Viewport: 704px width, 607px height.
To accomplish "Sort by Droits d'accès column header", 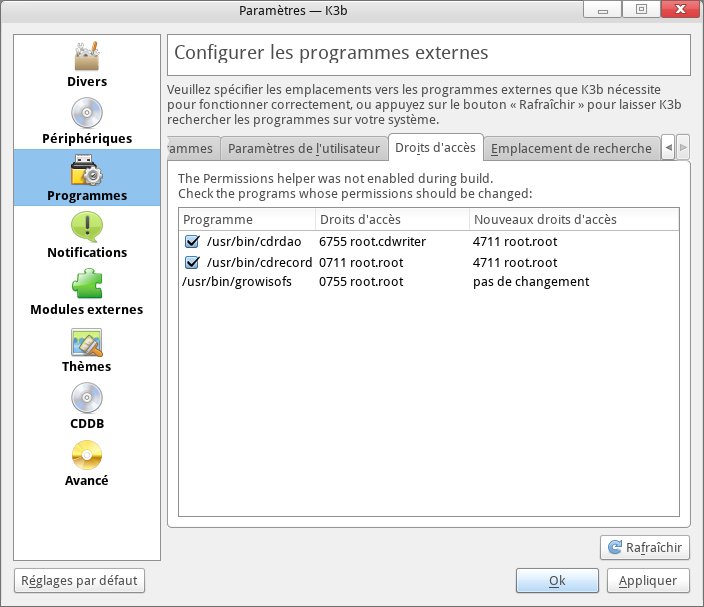I will click(392, 220).
